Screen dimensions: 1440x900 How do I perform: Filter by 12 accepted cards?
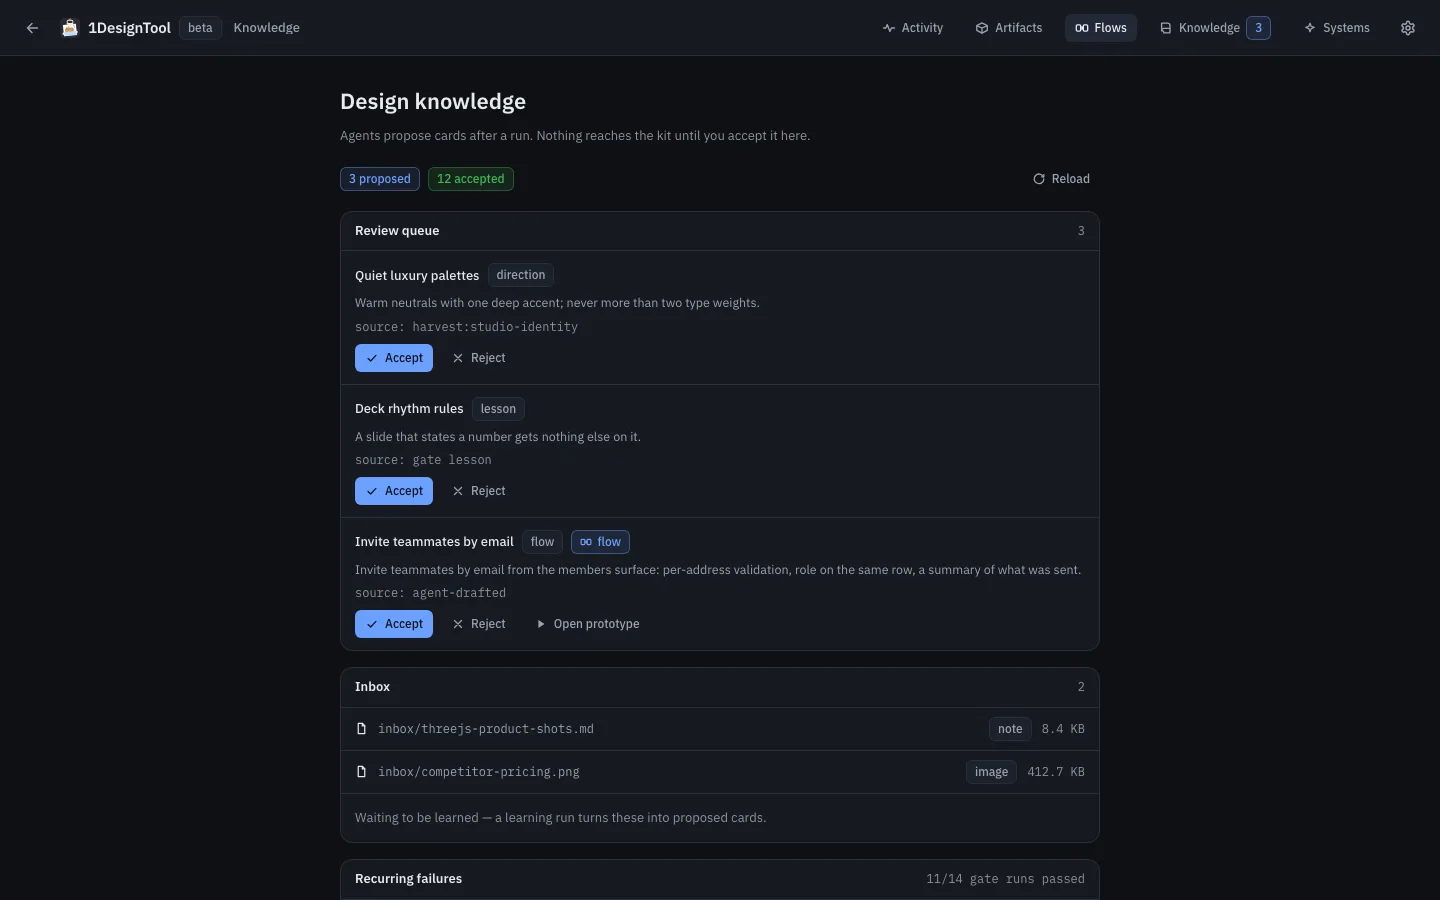[x=471, y=179]
